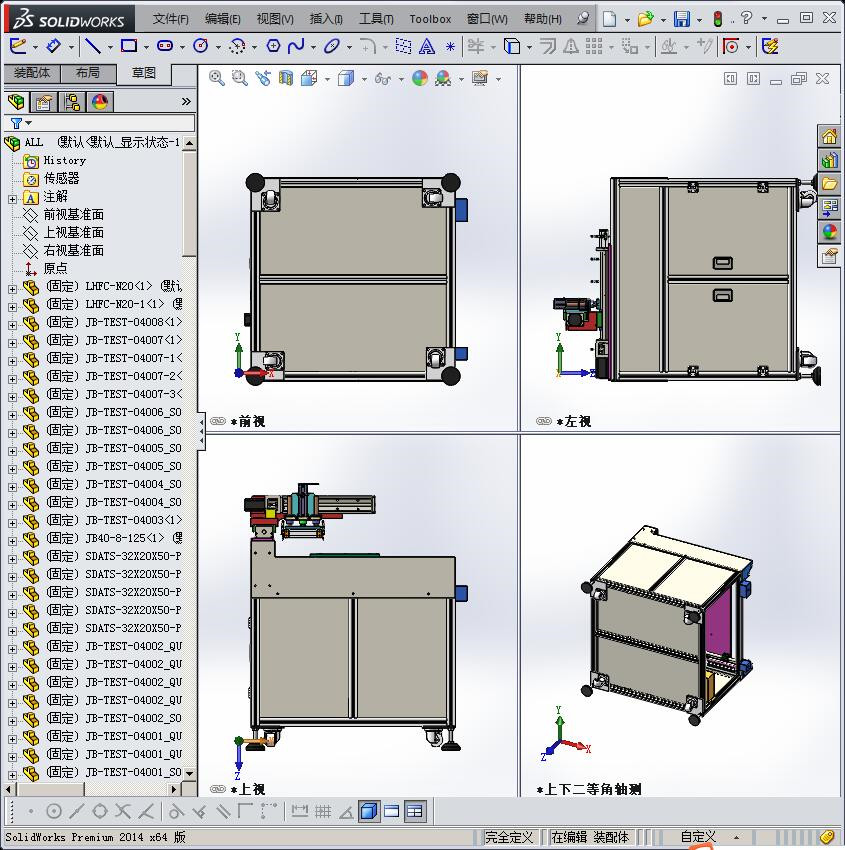Click Zoom to Area icon
Image resolution: width=845 pixels, height=850 pixels.
pos(240,78)
